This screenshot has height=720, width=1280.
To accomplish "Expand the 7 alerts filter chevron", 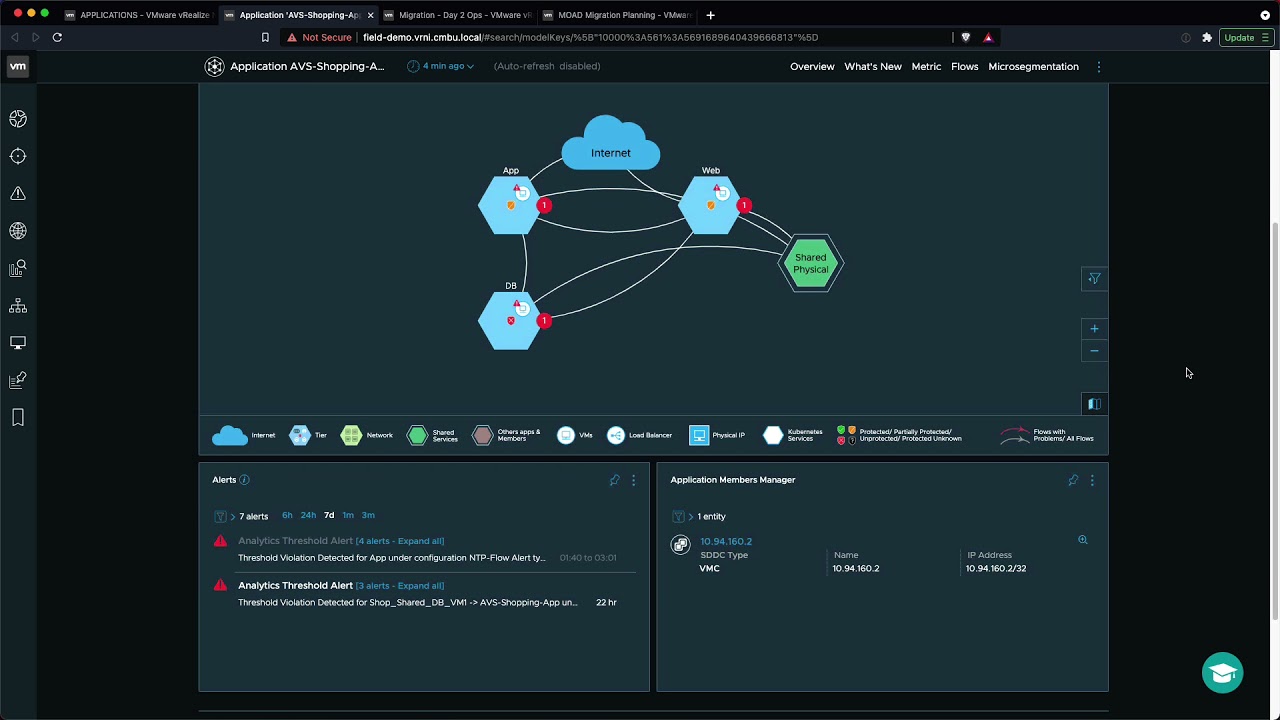I will 233,516.
